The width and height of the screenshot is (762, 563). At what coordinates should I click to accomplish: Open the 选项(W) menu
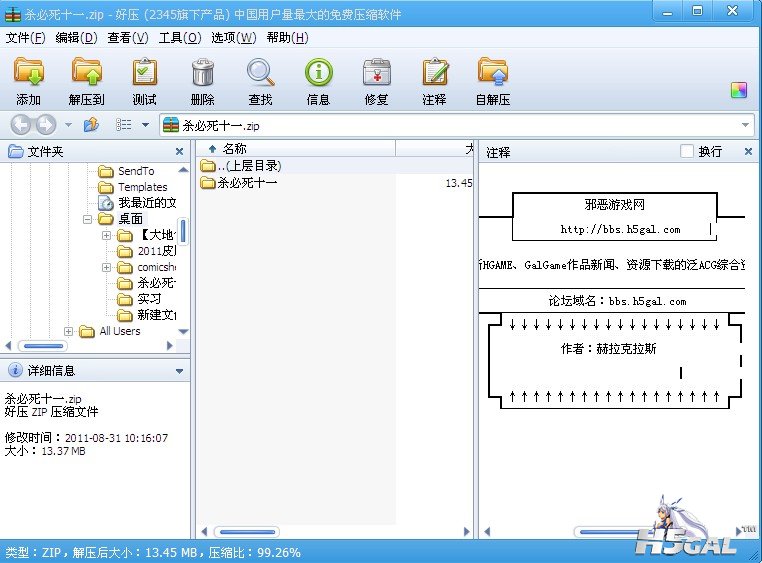click(x=233, y=38)
